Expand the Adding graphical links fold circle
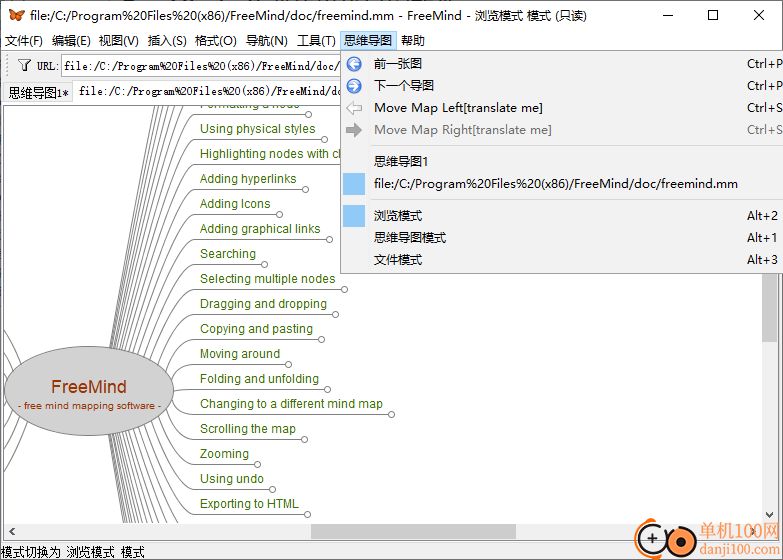 (x=330, y=240)
